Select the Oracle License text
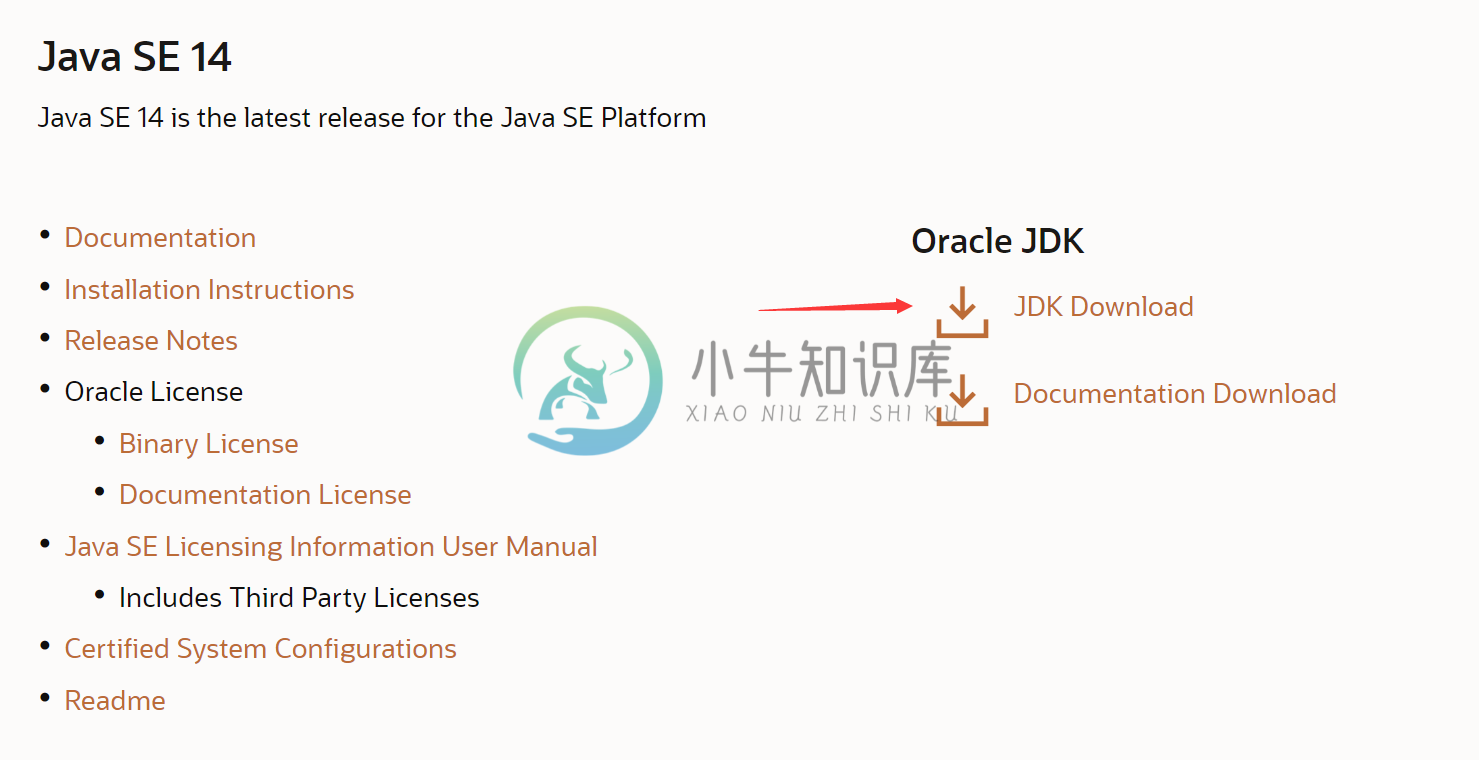This screenshot has width=1479, height=760. tap(154, 392)
